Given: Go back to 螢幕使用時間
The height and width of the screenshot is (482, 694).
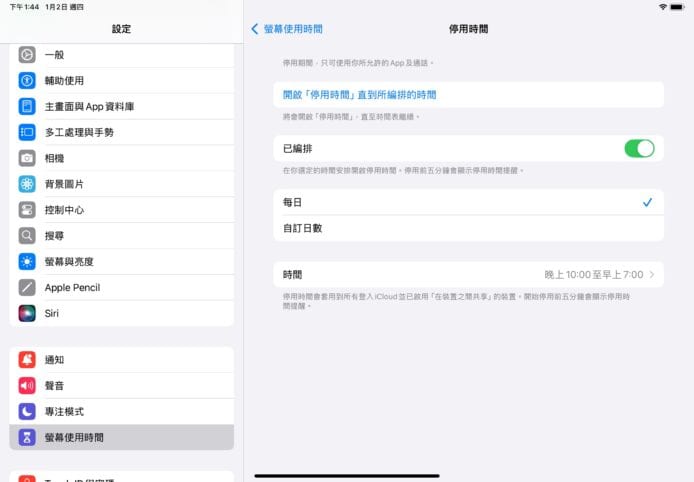Looking at the screenshot, I should click(287, 29).
